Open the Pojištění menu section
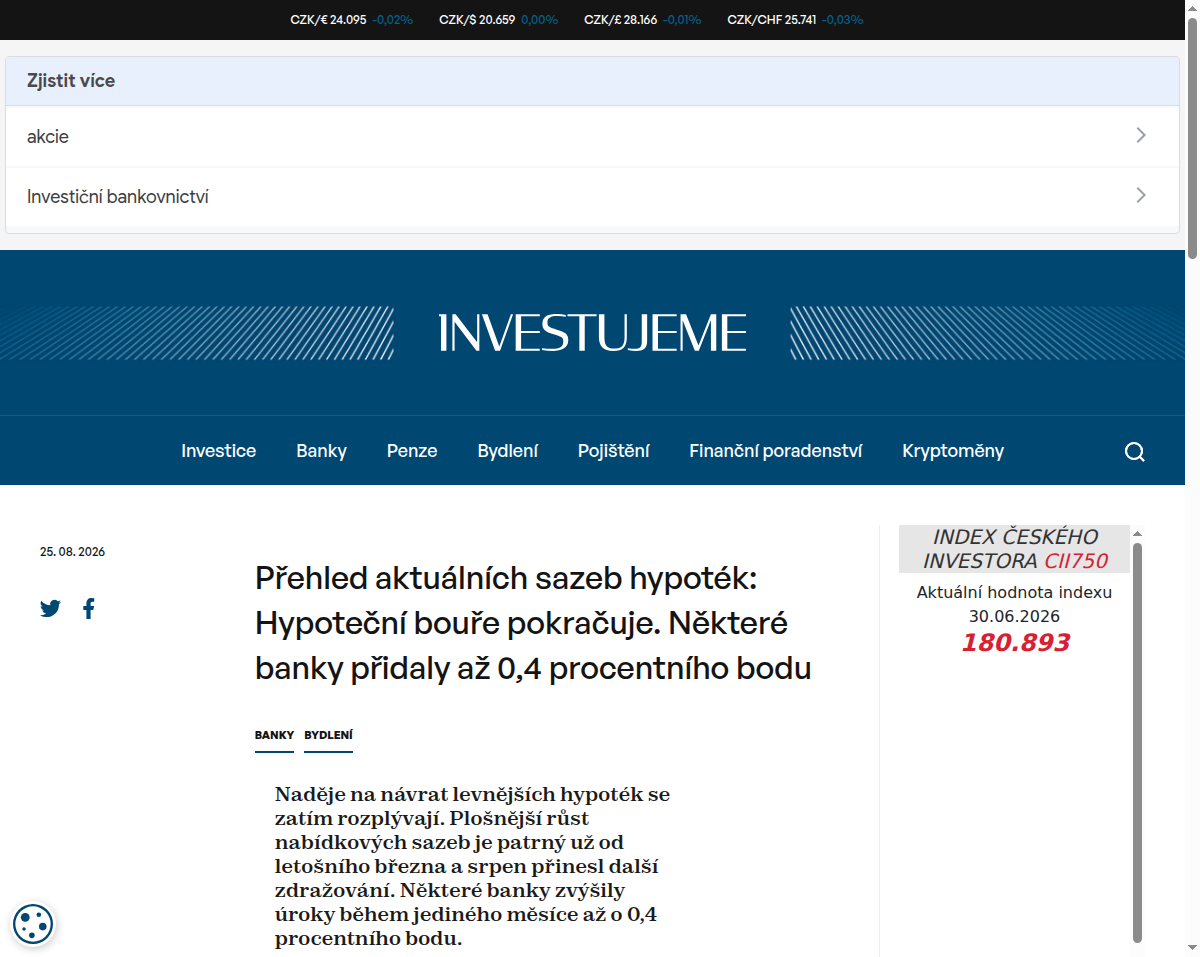1200x957 pixels. [x=614, y=451]
